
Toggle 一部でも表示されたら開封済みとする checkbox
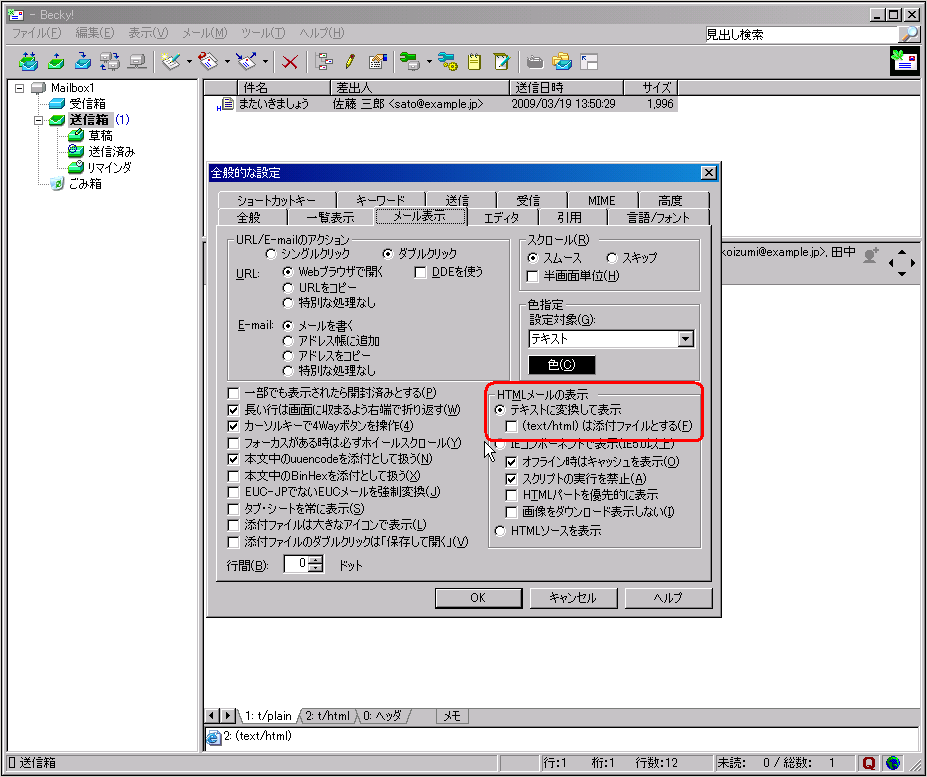[234, 393]
